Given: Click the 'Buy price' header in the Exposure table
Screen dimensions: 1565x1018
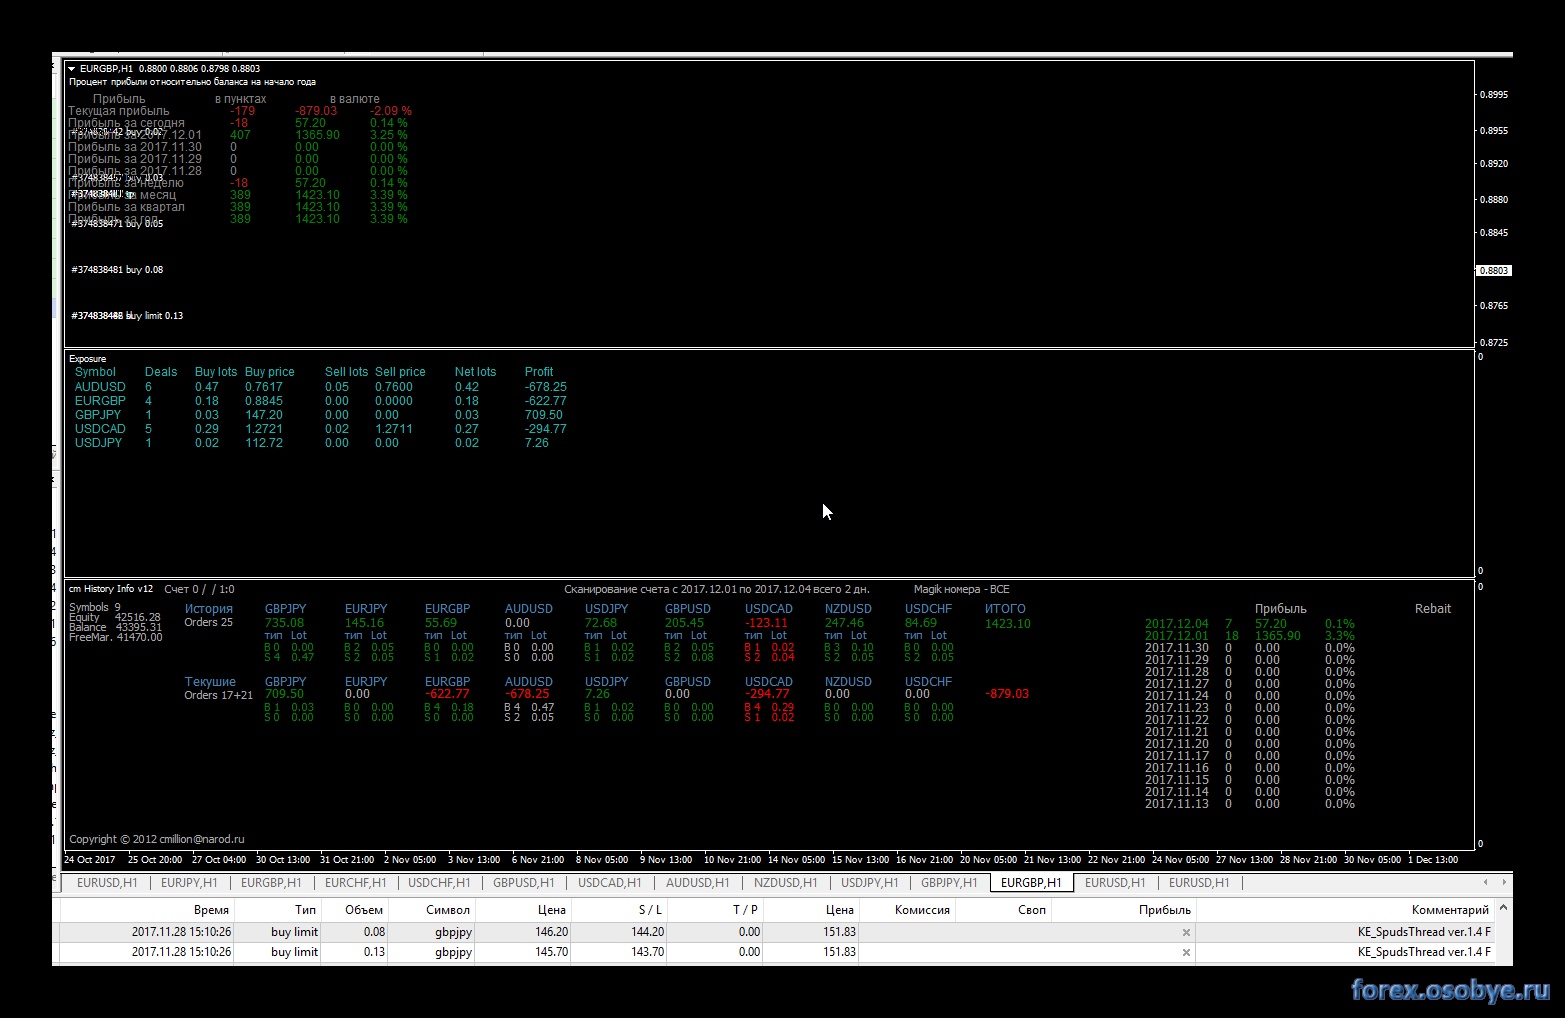Looking at the screenshot, I should pyautogui.click(x=270, y=372).
